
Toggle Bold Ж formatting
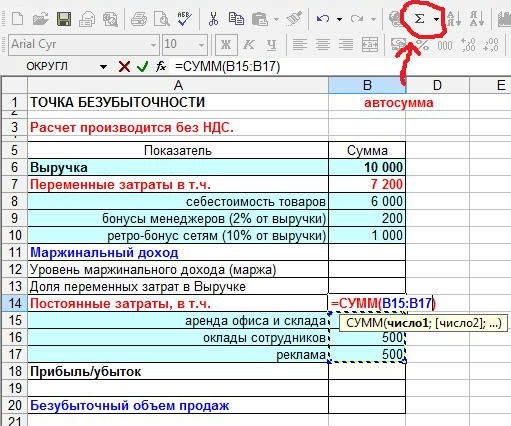pyautogui.click(x=226, y=44)
